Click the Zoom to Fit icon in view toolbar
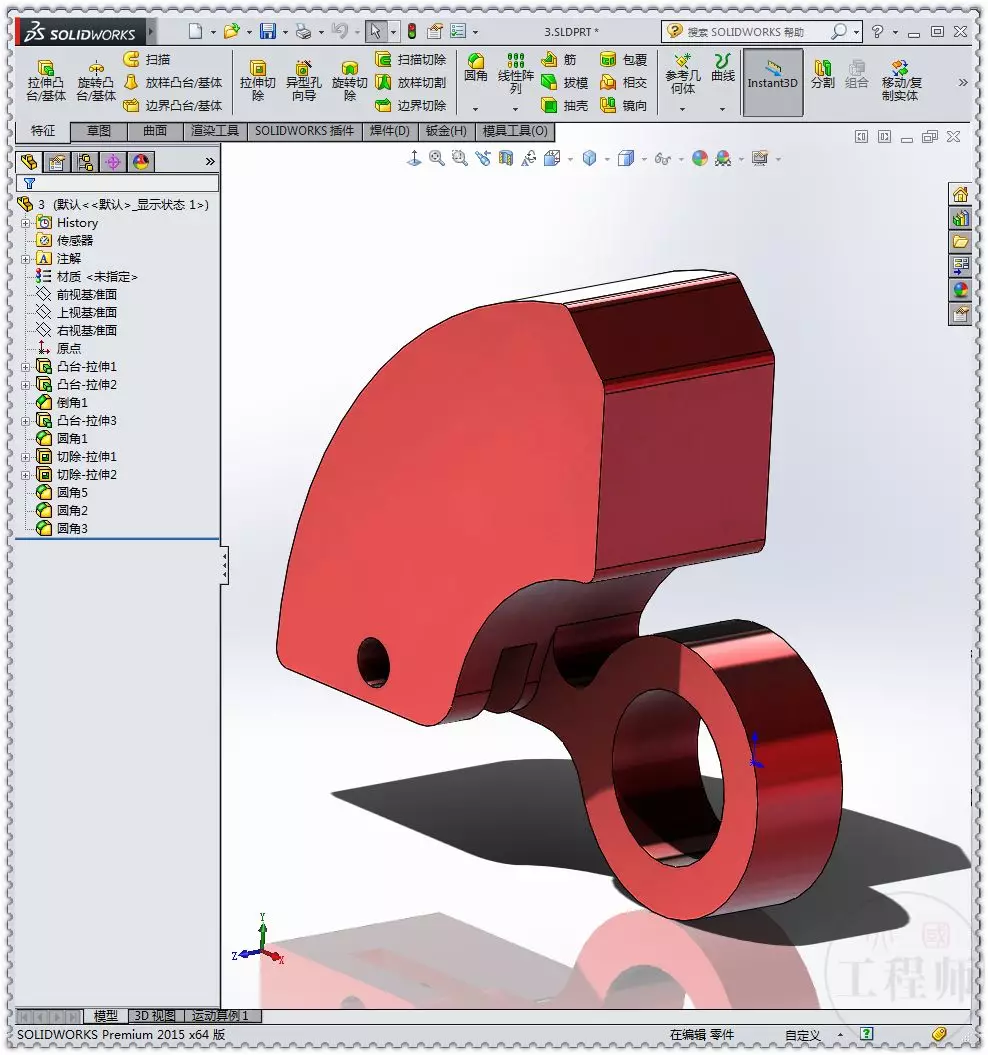 437,158
